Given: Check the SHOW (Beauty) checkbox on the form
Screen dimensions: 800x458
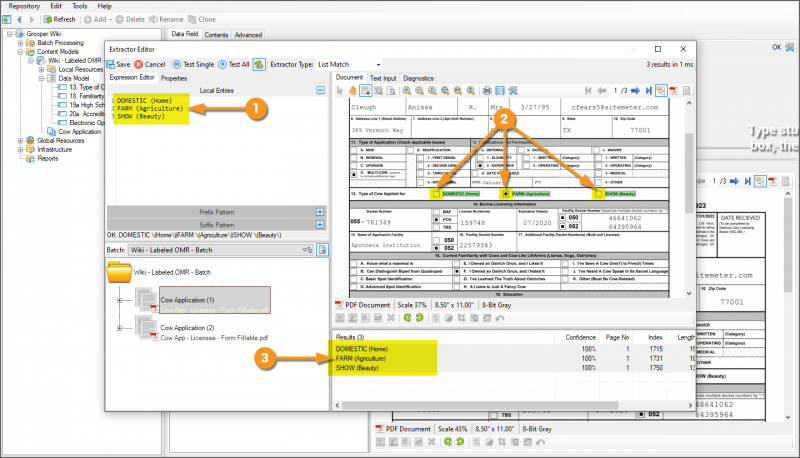Looking at the screenshot, I should tap(599, 194).
